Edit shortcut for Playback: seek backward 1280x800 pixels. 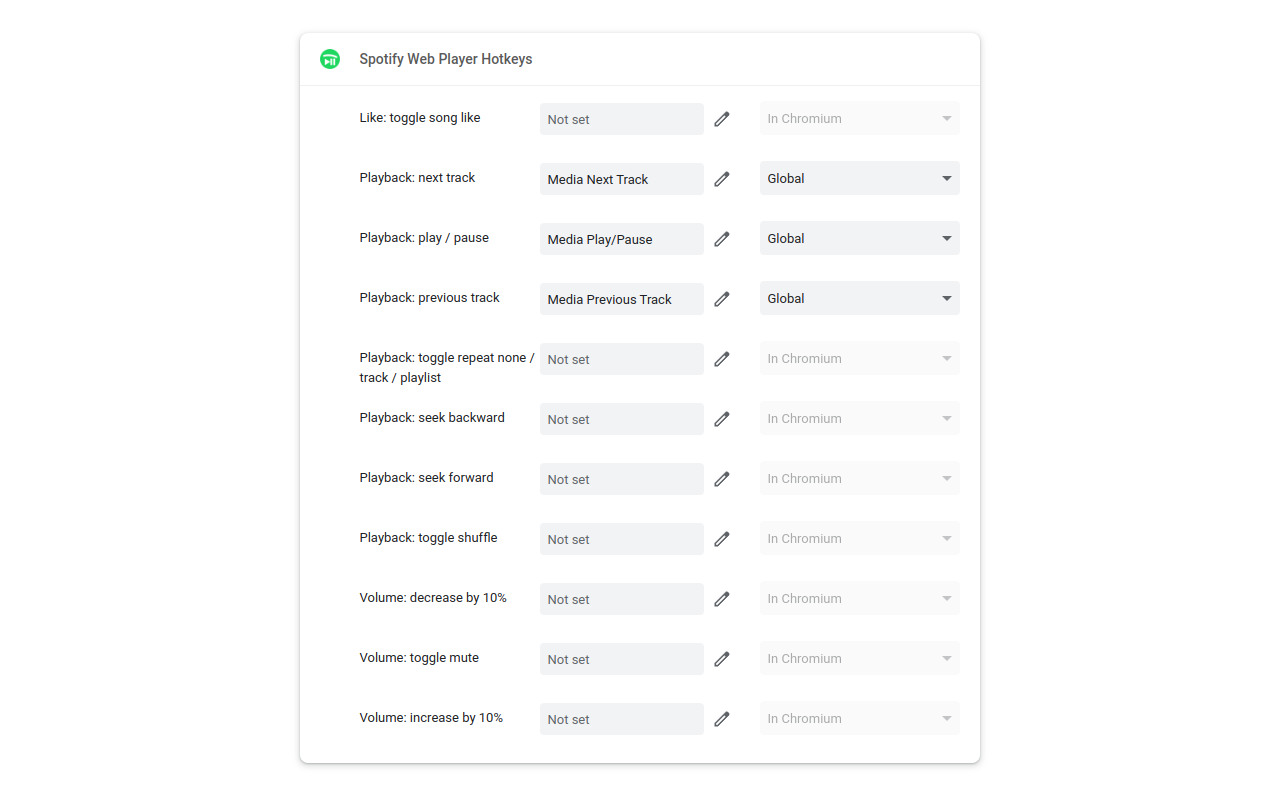[x=722, y=419]
